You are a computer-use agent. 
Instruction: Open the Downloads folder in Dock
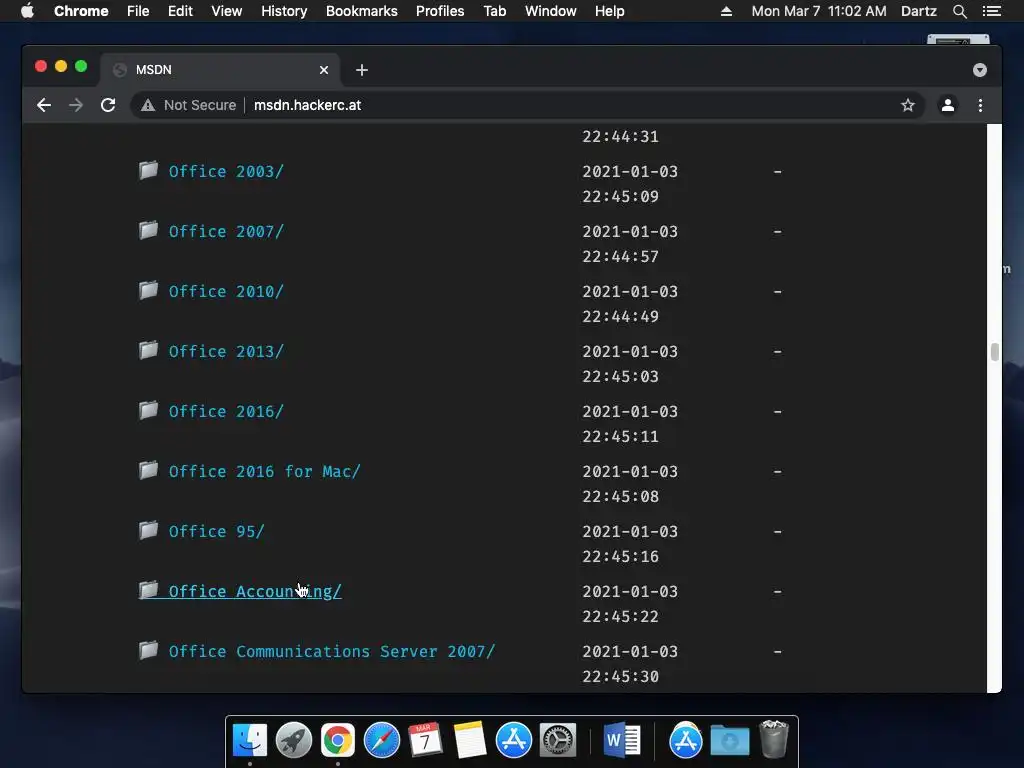[729, 740]
